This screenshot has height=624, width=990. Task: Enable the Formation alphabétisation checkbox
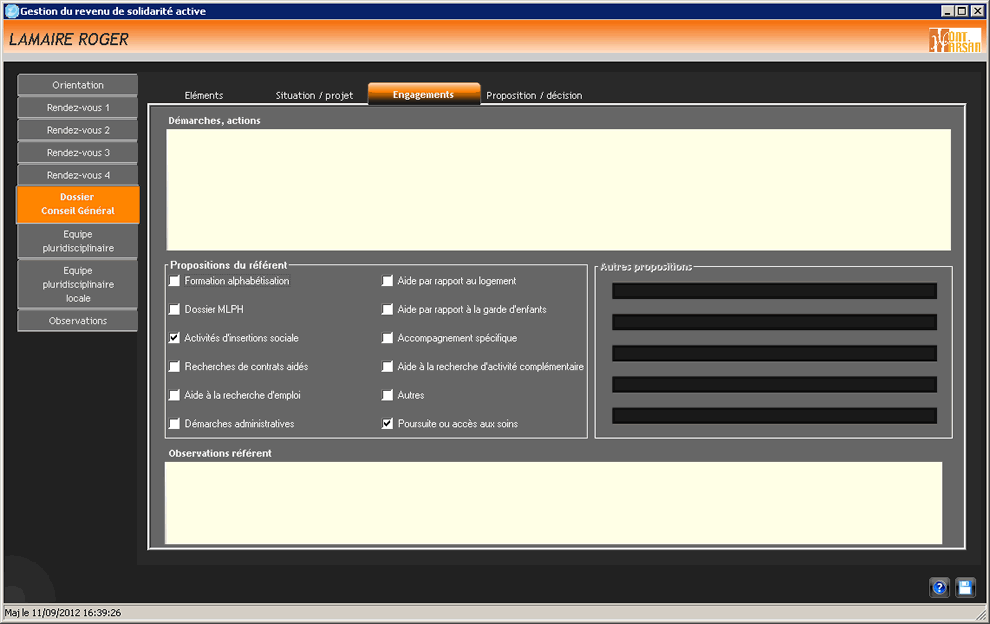tap(175, 282)
